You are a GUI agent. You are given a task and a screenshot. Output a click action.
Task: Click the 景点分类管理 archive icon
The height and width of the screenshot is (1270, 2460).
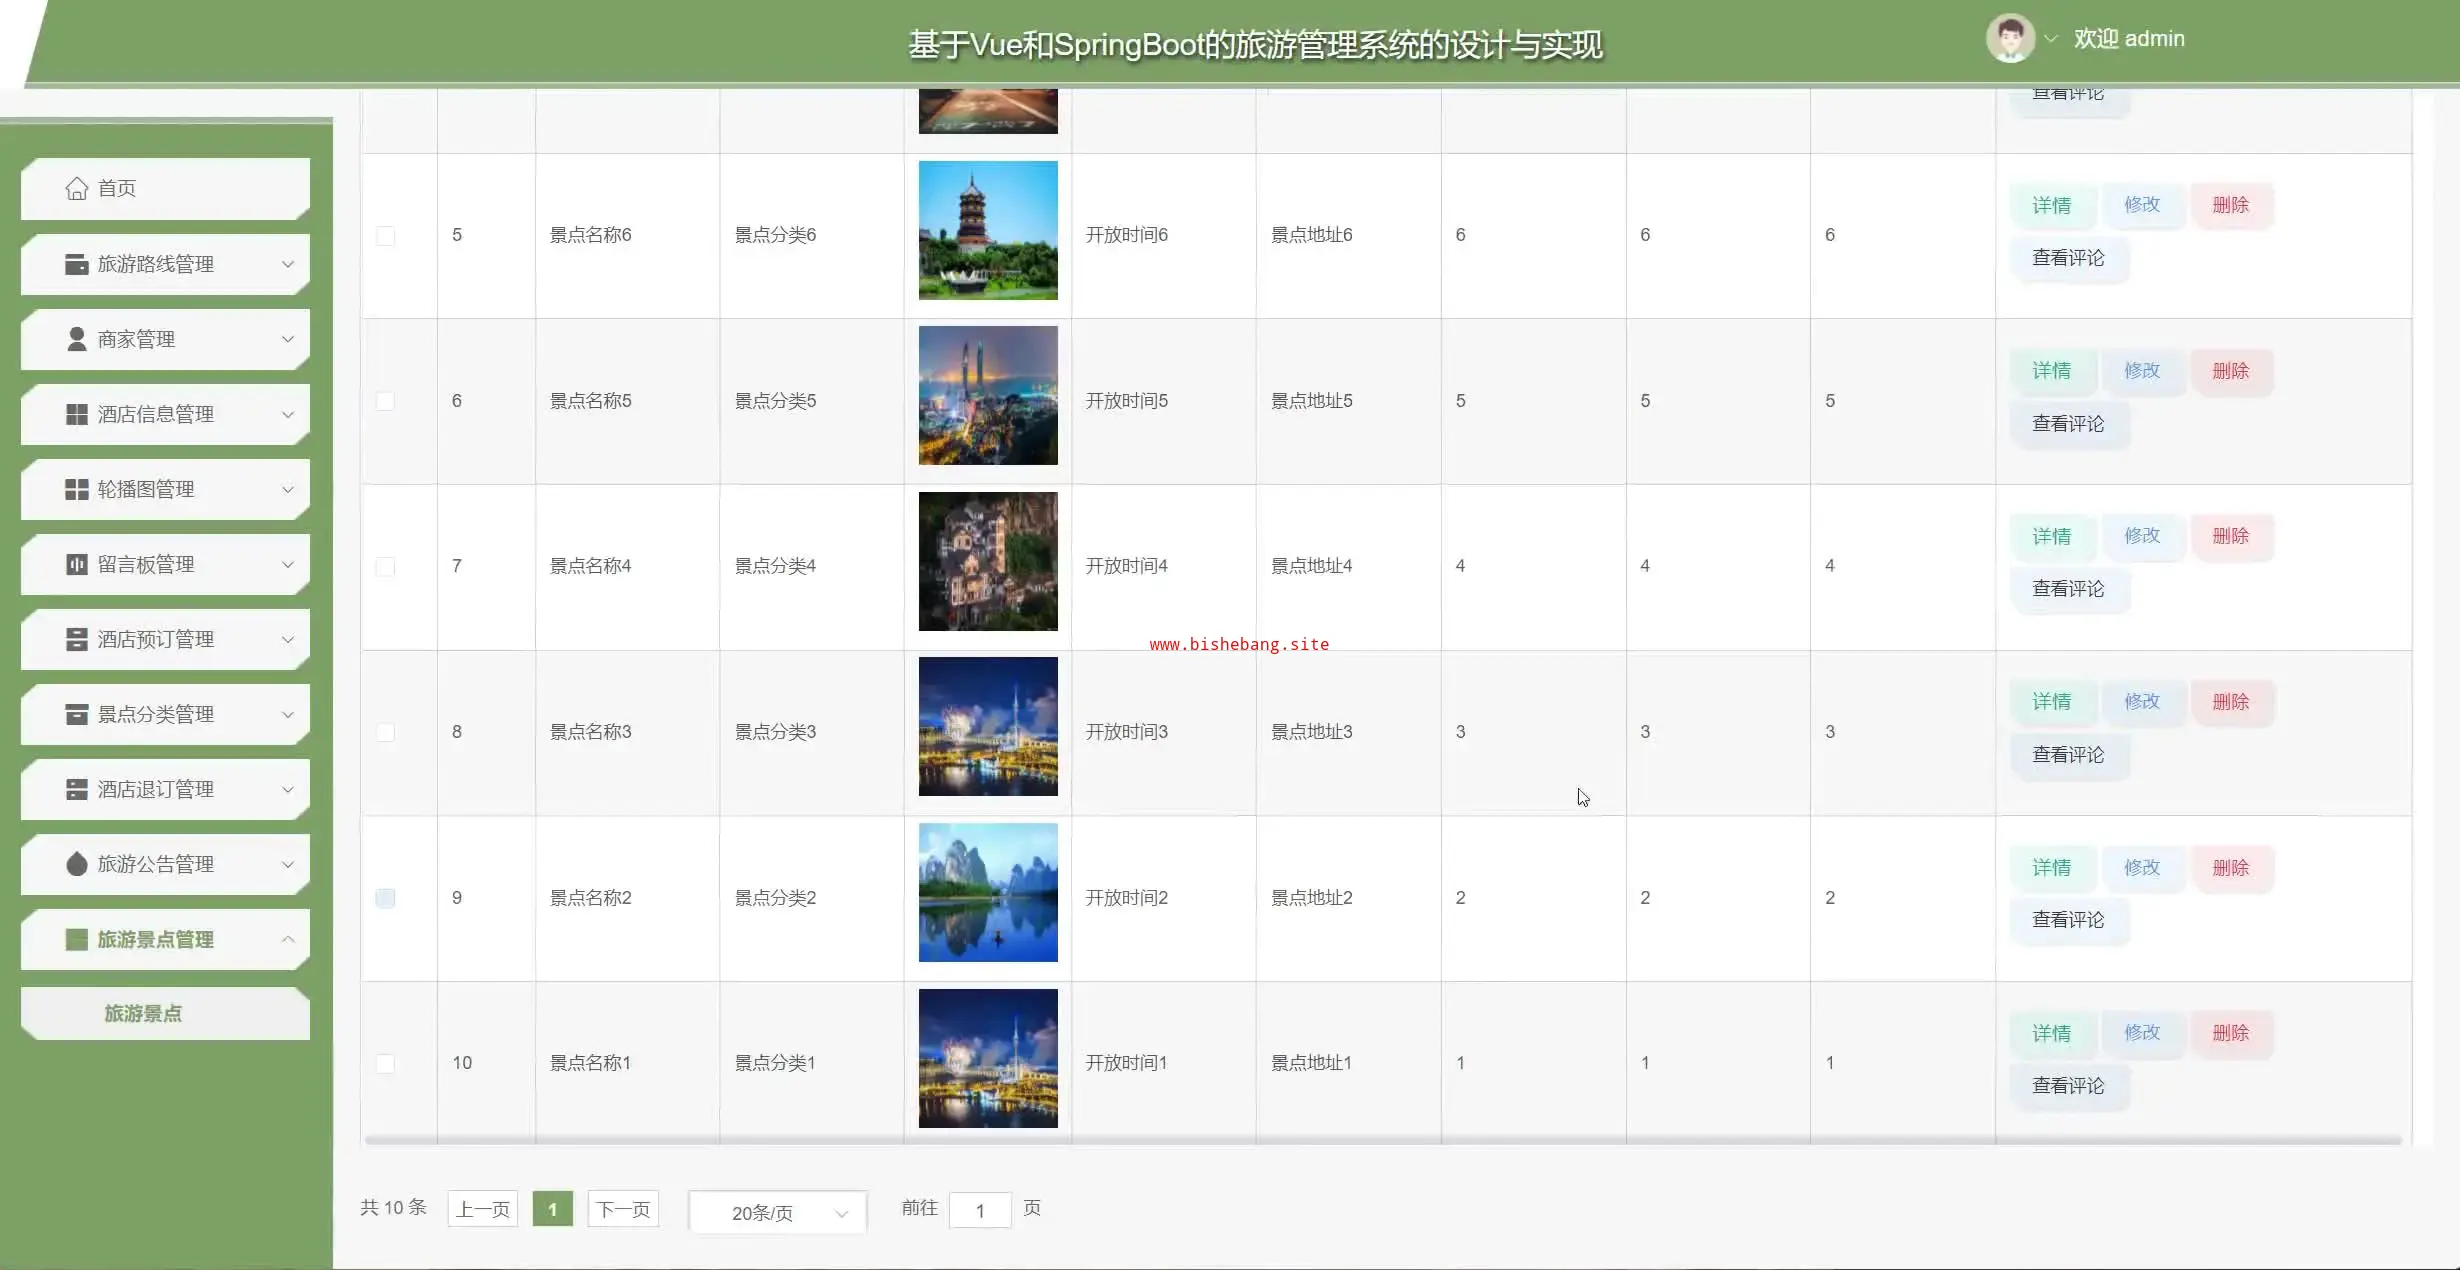76,715
